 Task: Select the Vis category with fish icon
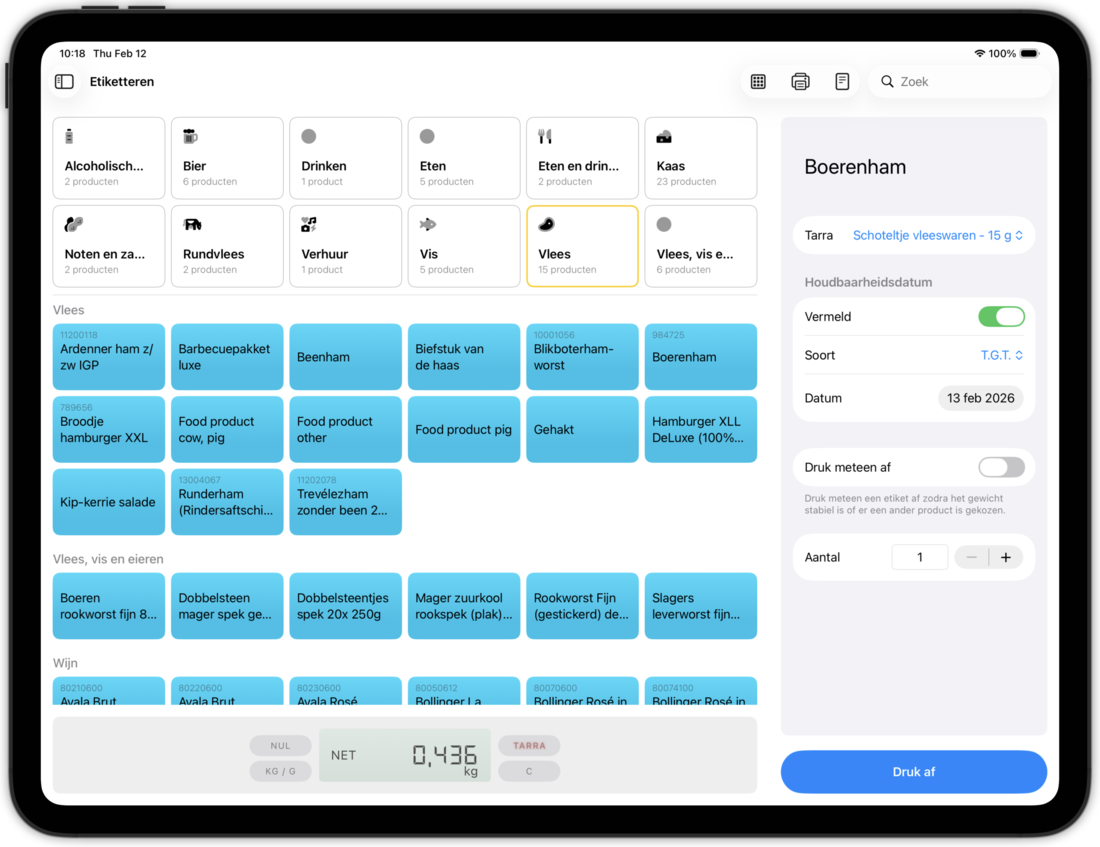click(464, 246)
